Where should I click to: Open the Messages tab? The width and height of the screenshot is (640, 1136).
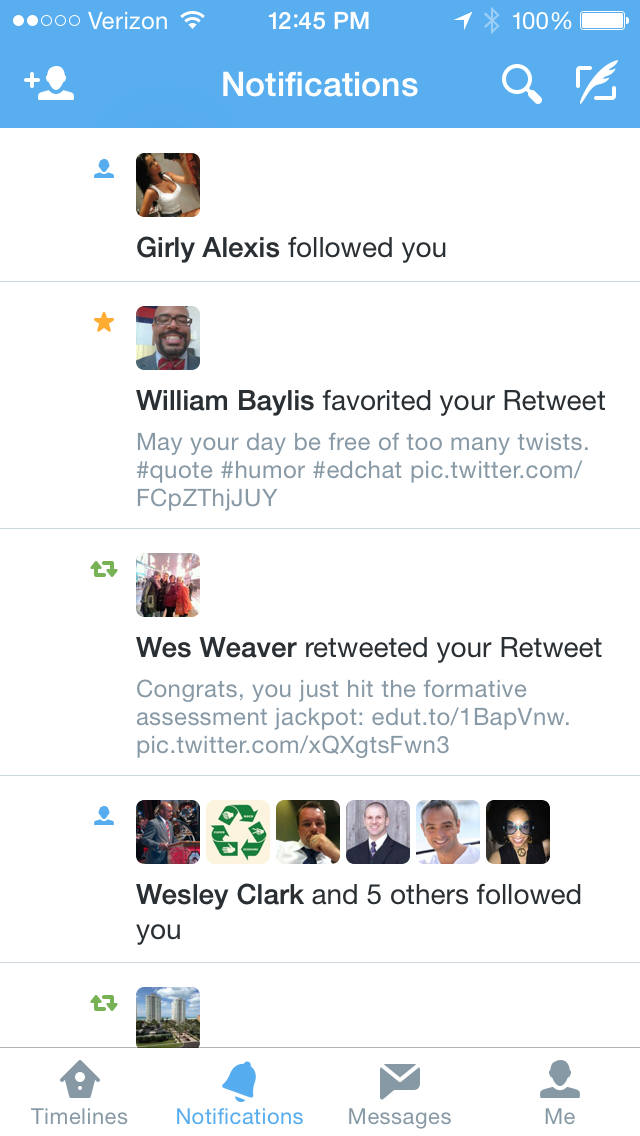pyautogui.click(x=399, y=1093)
